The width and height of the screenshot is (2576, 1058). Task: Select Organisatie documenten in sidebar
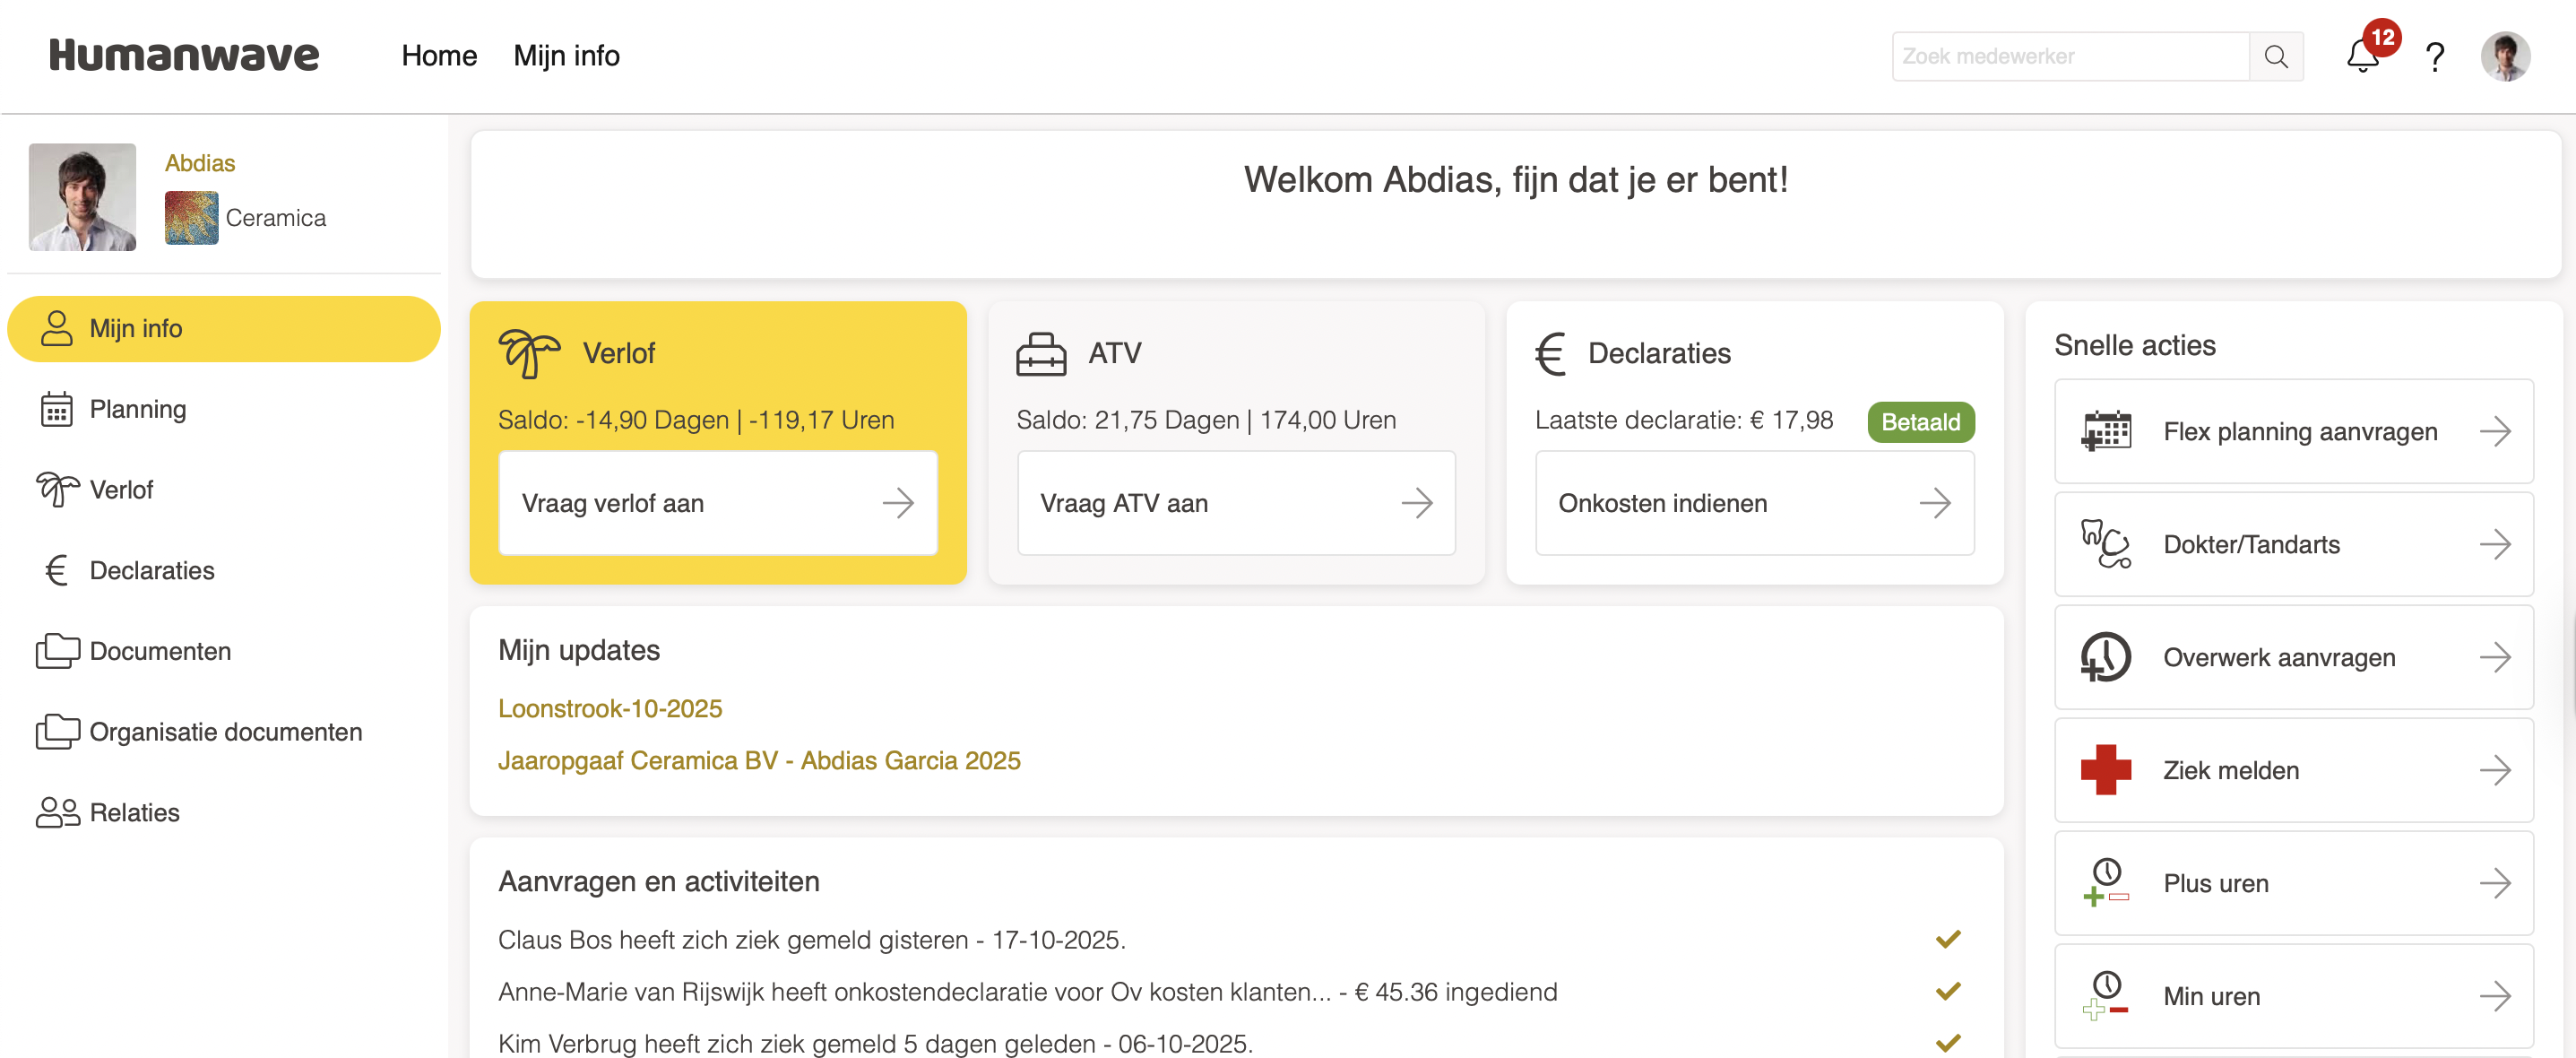click(x=225, y=732)
